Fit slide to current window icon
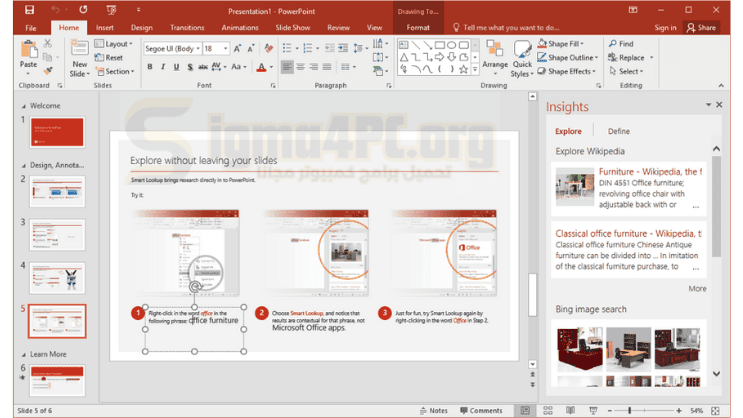Viewport: 743px width, 418px height. point(715,410)
